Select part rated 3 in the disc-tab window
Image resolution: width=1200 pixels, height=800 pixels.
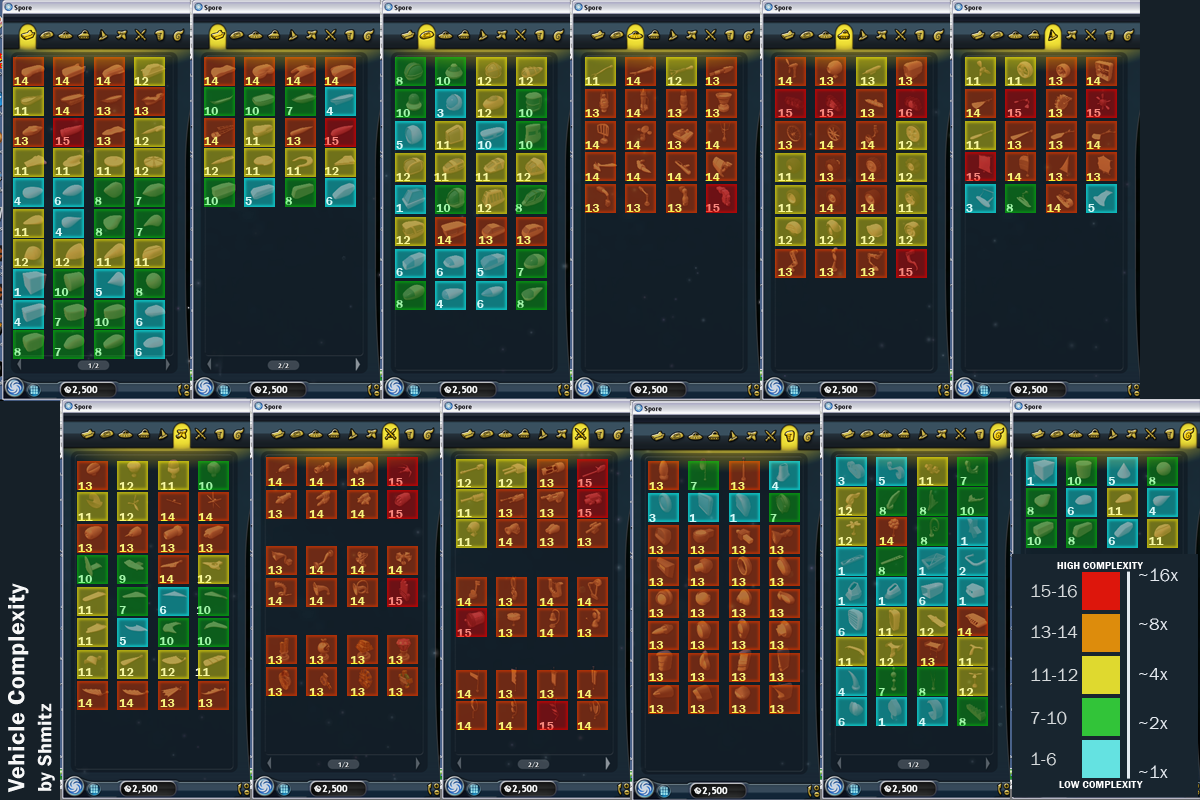pos(450,104)
